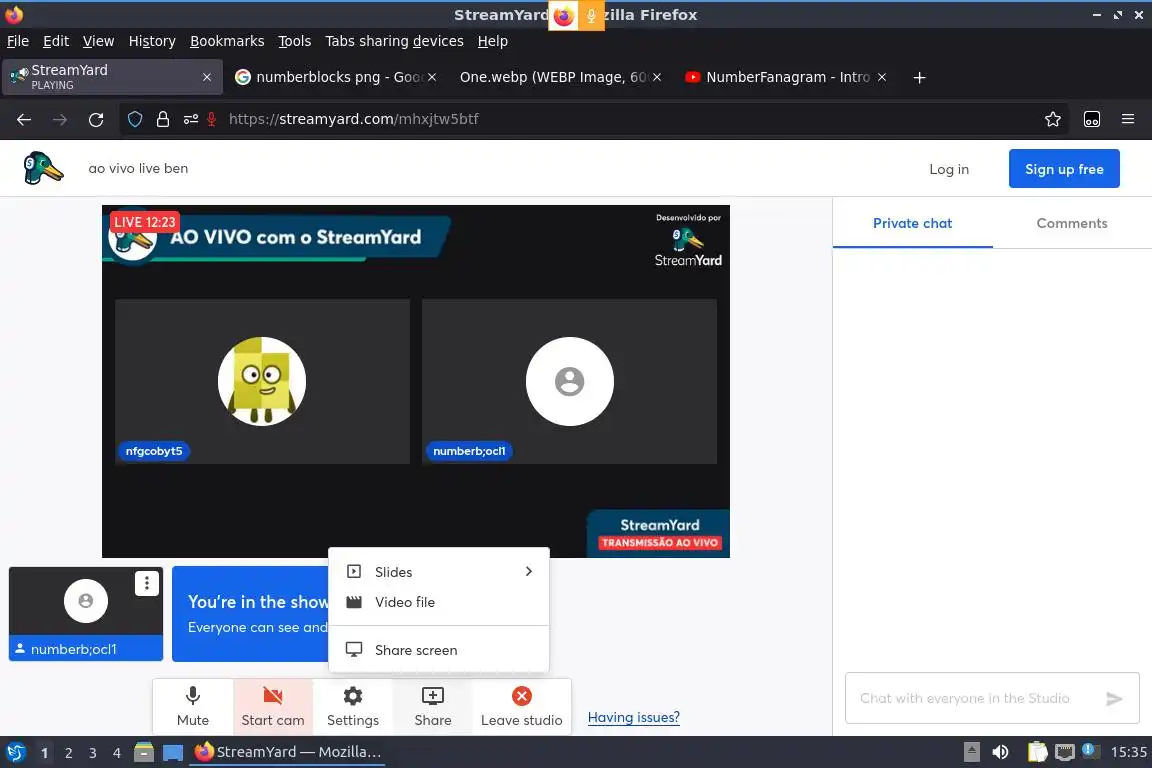1152x768 pixels.
Task: Close the NumberFanagram tab
Action: pos(882,77)
